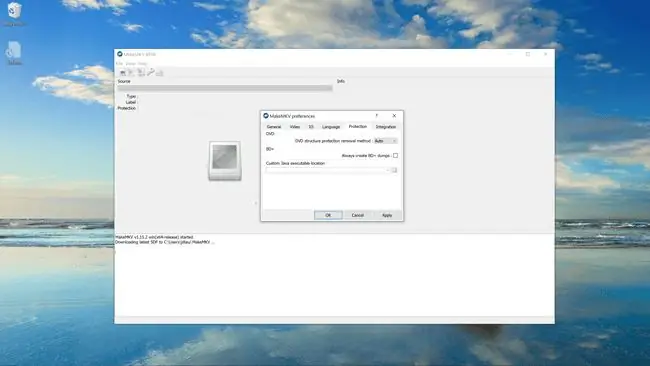Switch to the General tab

(274, 127)
